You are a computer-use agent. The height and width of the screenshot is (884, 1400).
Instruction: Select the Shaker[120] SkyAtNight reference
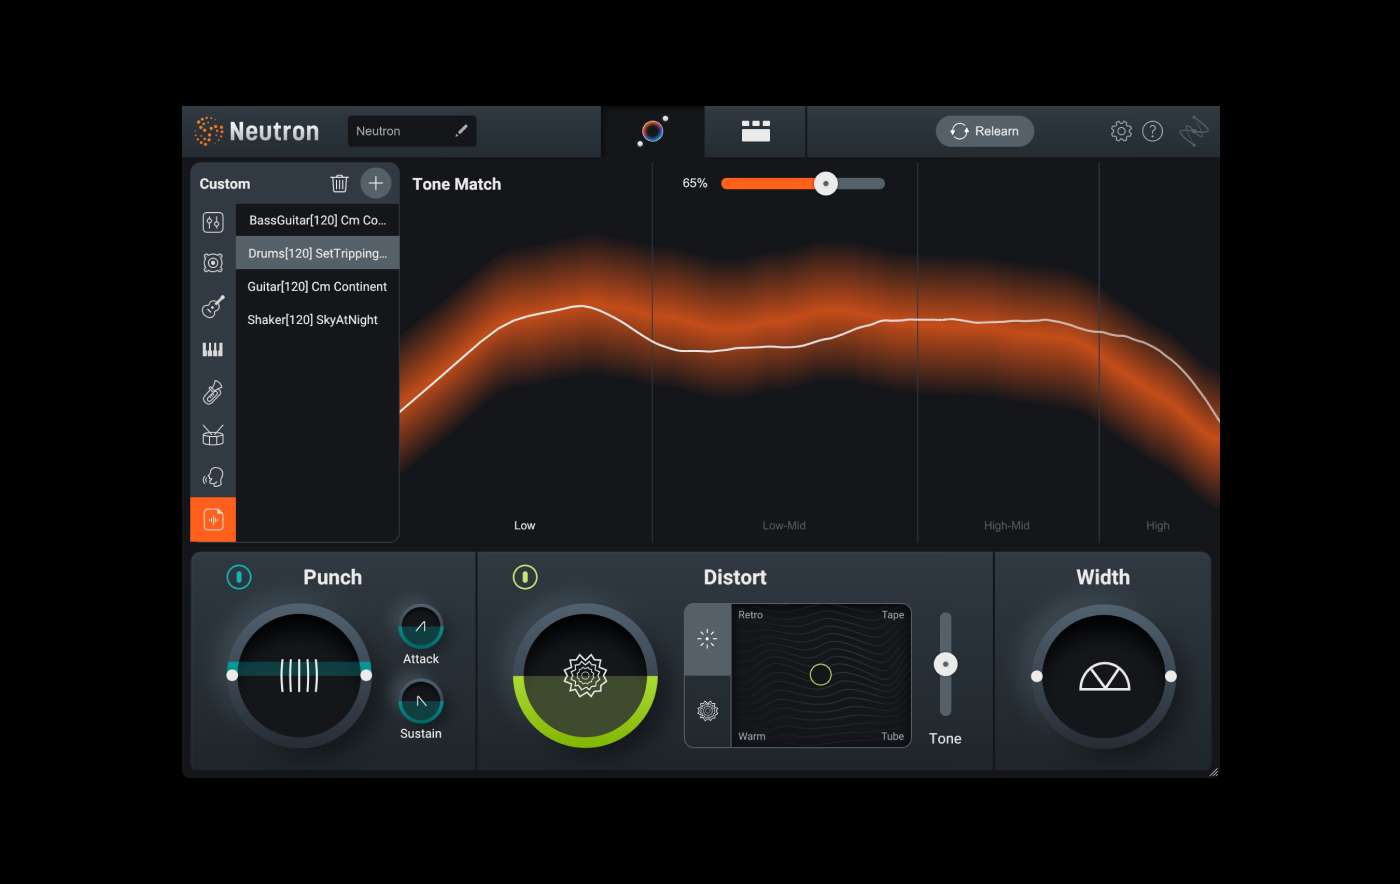pos(317,319)
